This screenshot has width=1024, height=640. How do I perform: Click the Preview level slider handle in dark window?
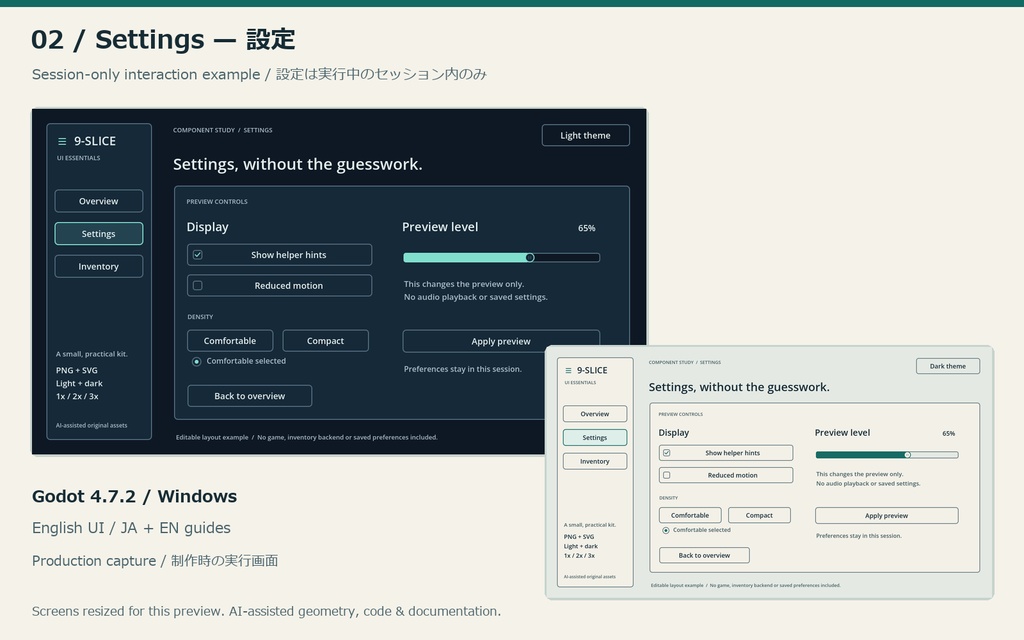(530, 257)
